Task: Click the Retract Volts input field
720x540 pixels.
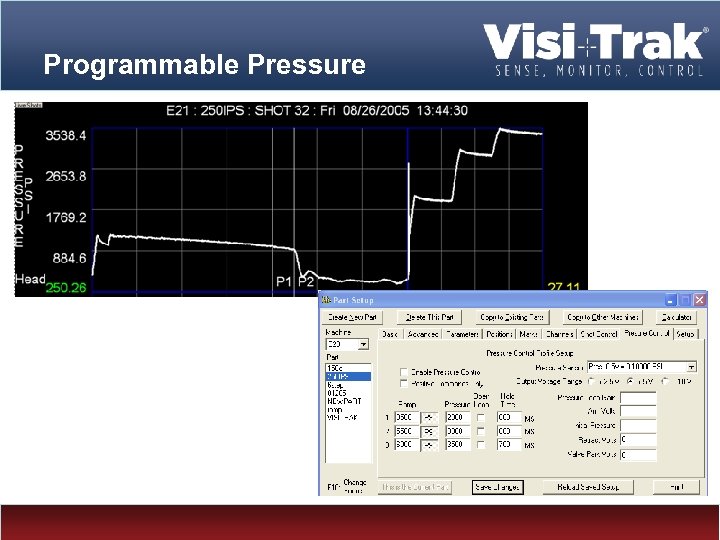Action: click(638, 440)
